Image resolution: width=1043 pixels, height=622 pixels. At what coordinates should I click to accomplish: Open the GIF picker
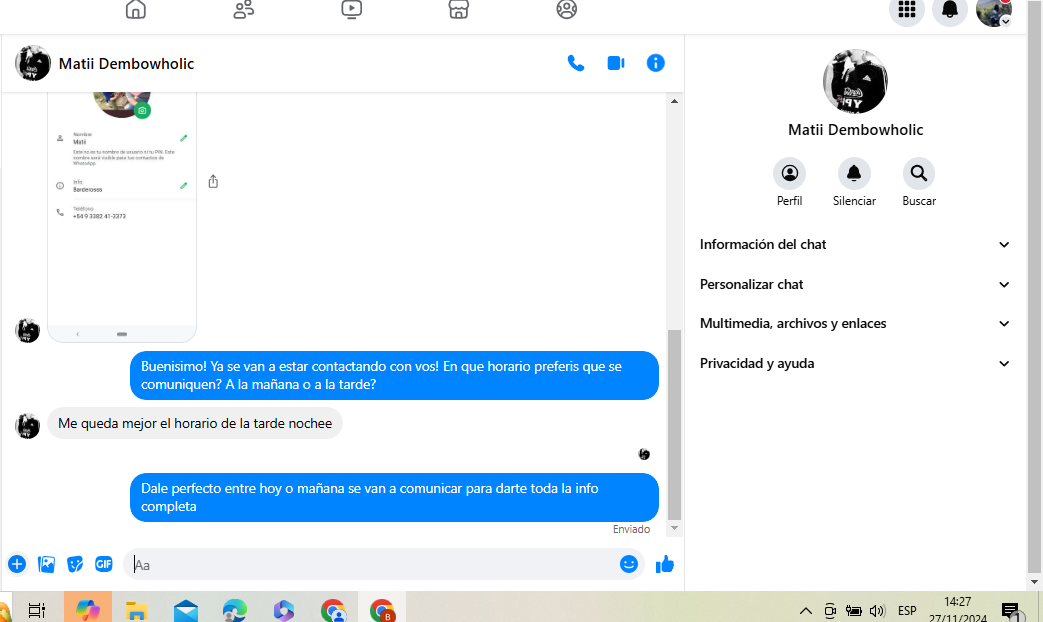coord(104,564)
